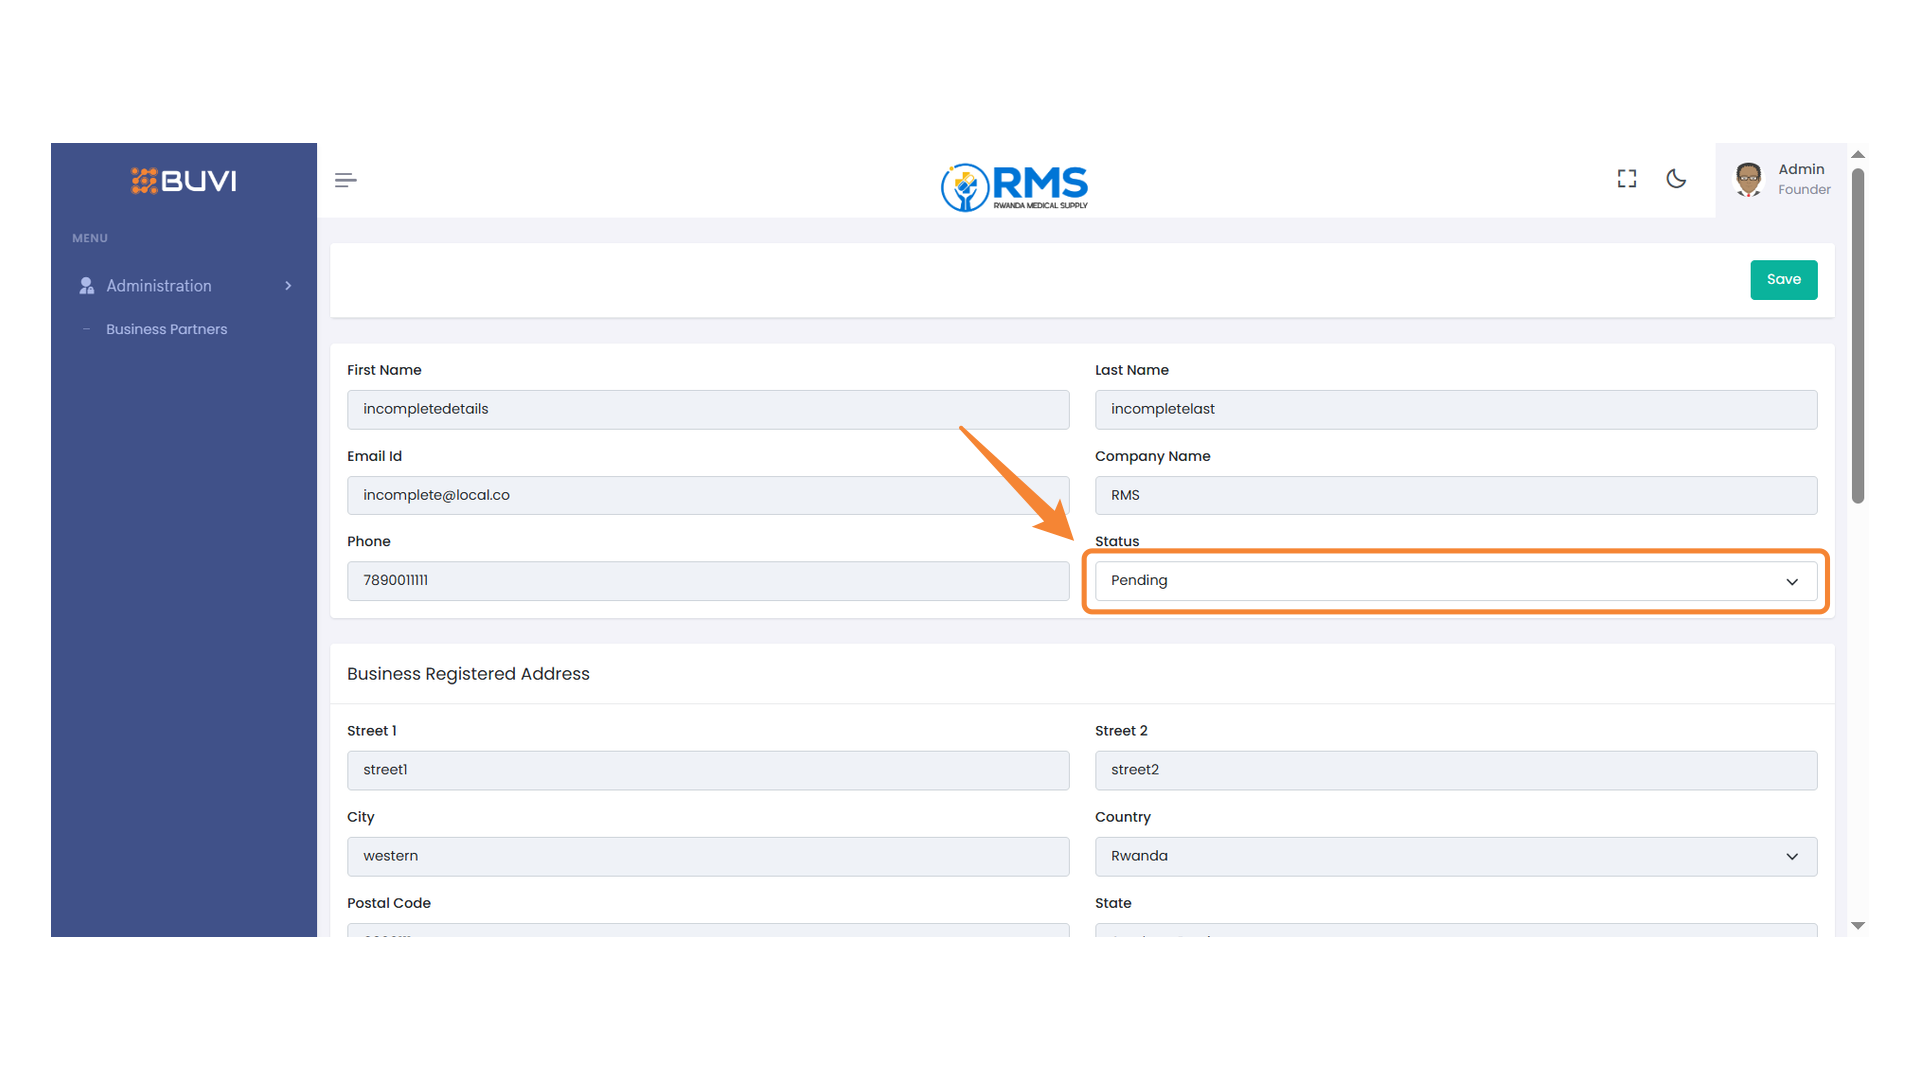Click the Street 2 input field
The height and width of the screenshot is (1080, 1920).
(1455, 770)
